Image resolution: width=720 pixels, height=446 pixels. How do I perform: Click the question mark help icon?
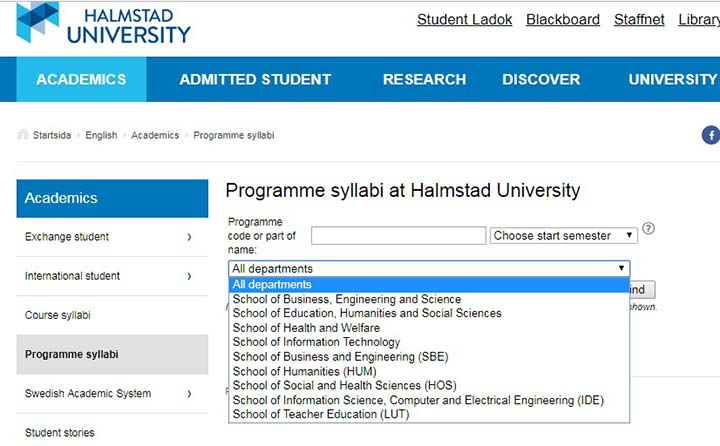tap(648, 228)
